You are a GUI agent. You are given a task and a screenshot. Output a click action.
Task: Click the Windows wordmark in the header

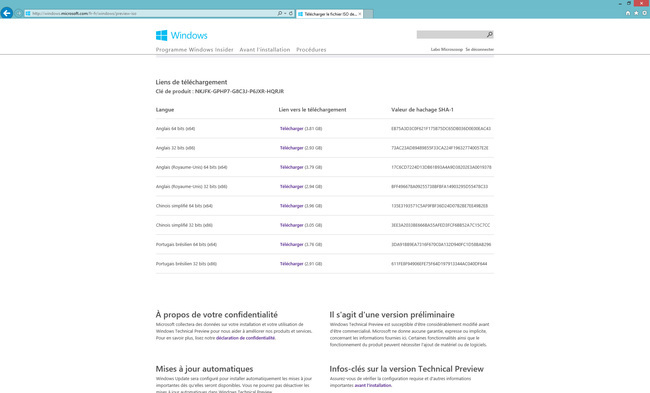coord(189,35)
